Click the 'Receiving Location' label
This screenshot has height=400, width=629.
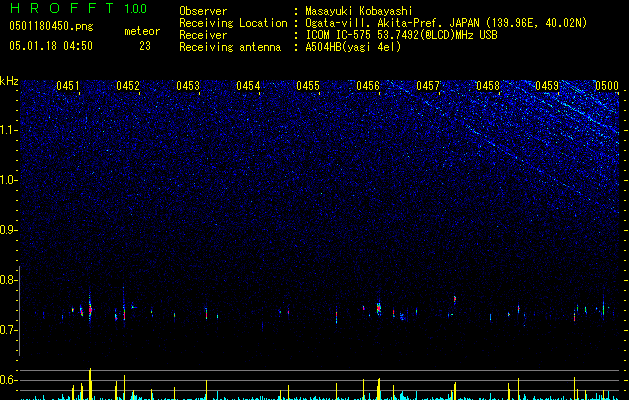click(233, 23)
